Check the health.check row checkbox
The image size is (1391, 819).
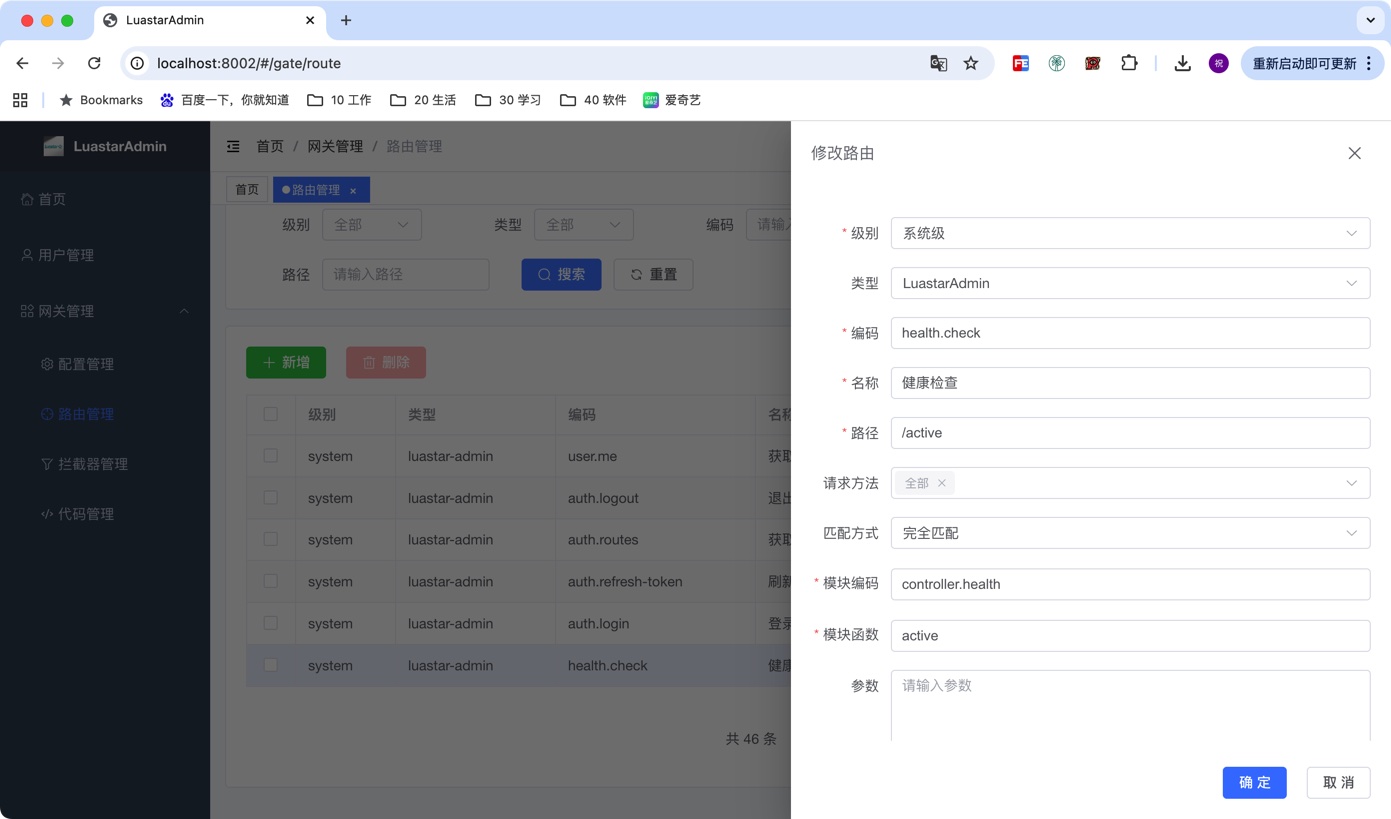tap(270, 665)
